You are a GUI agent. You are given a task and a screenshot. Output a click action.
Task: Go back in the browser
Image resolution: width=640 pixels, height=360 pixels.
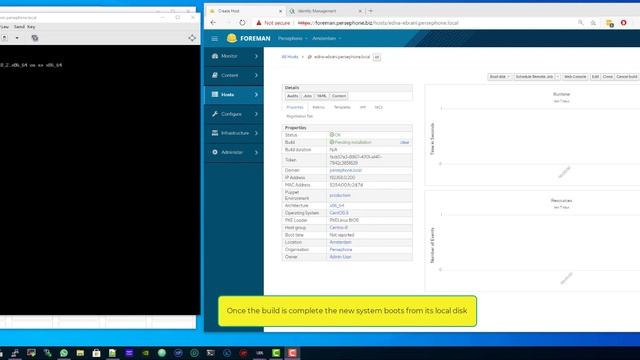pyautogui.click(x=213, y=23)
